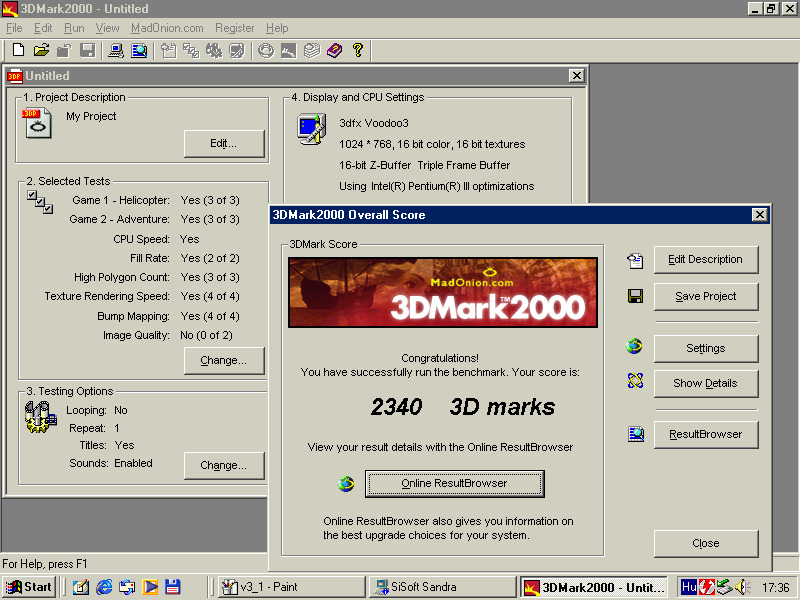The image size is (800, 600).
Task: Click the Testing Options gears icon
Action: [x=40, y=417]
